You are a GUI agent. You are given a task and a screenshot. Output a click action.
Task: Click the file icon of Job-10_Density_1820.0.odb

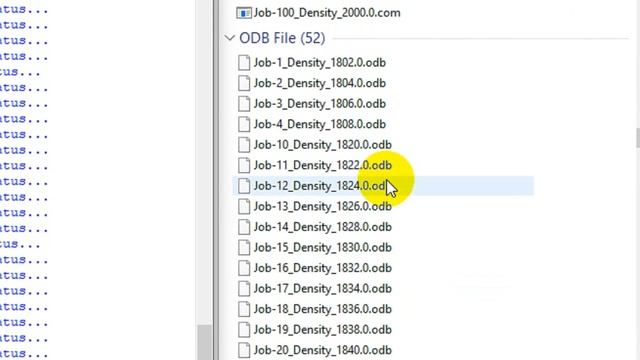(x=244, y=145)
